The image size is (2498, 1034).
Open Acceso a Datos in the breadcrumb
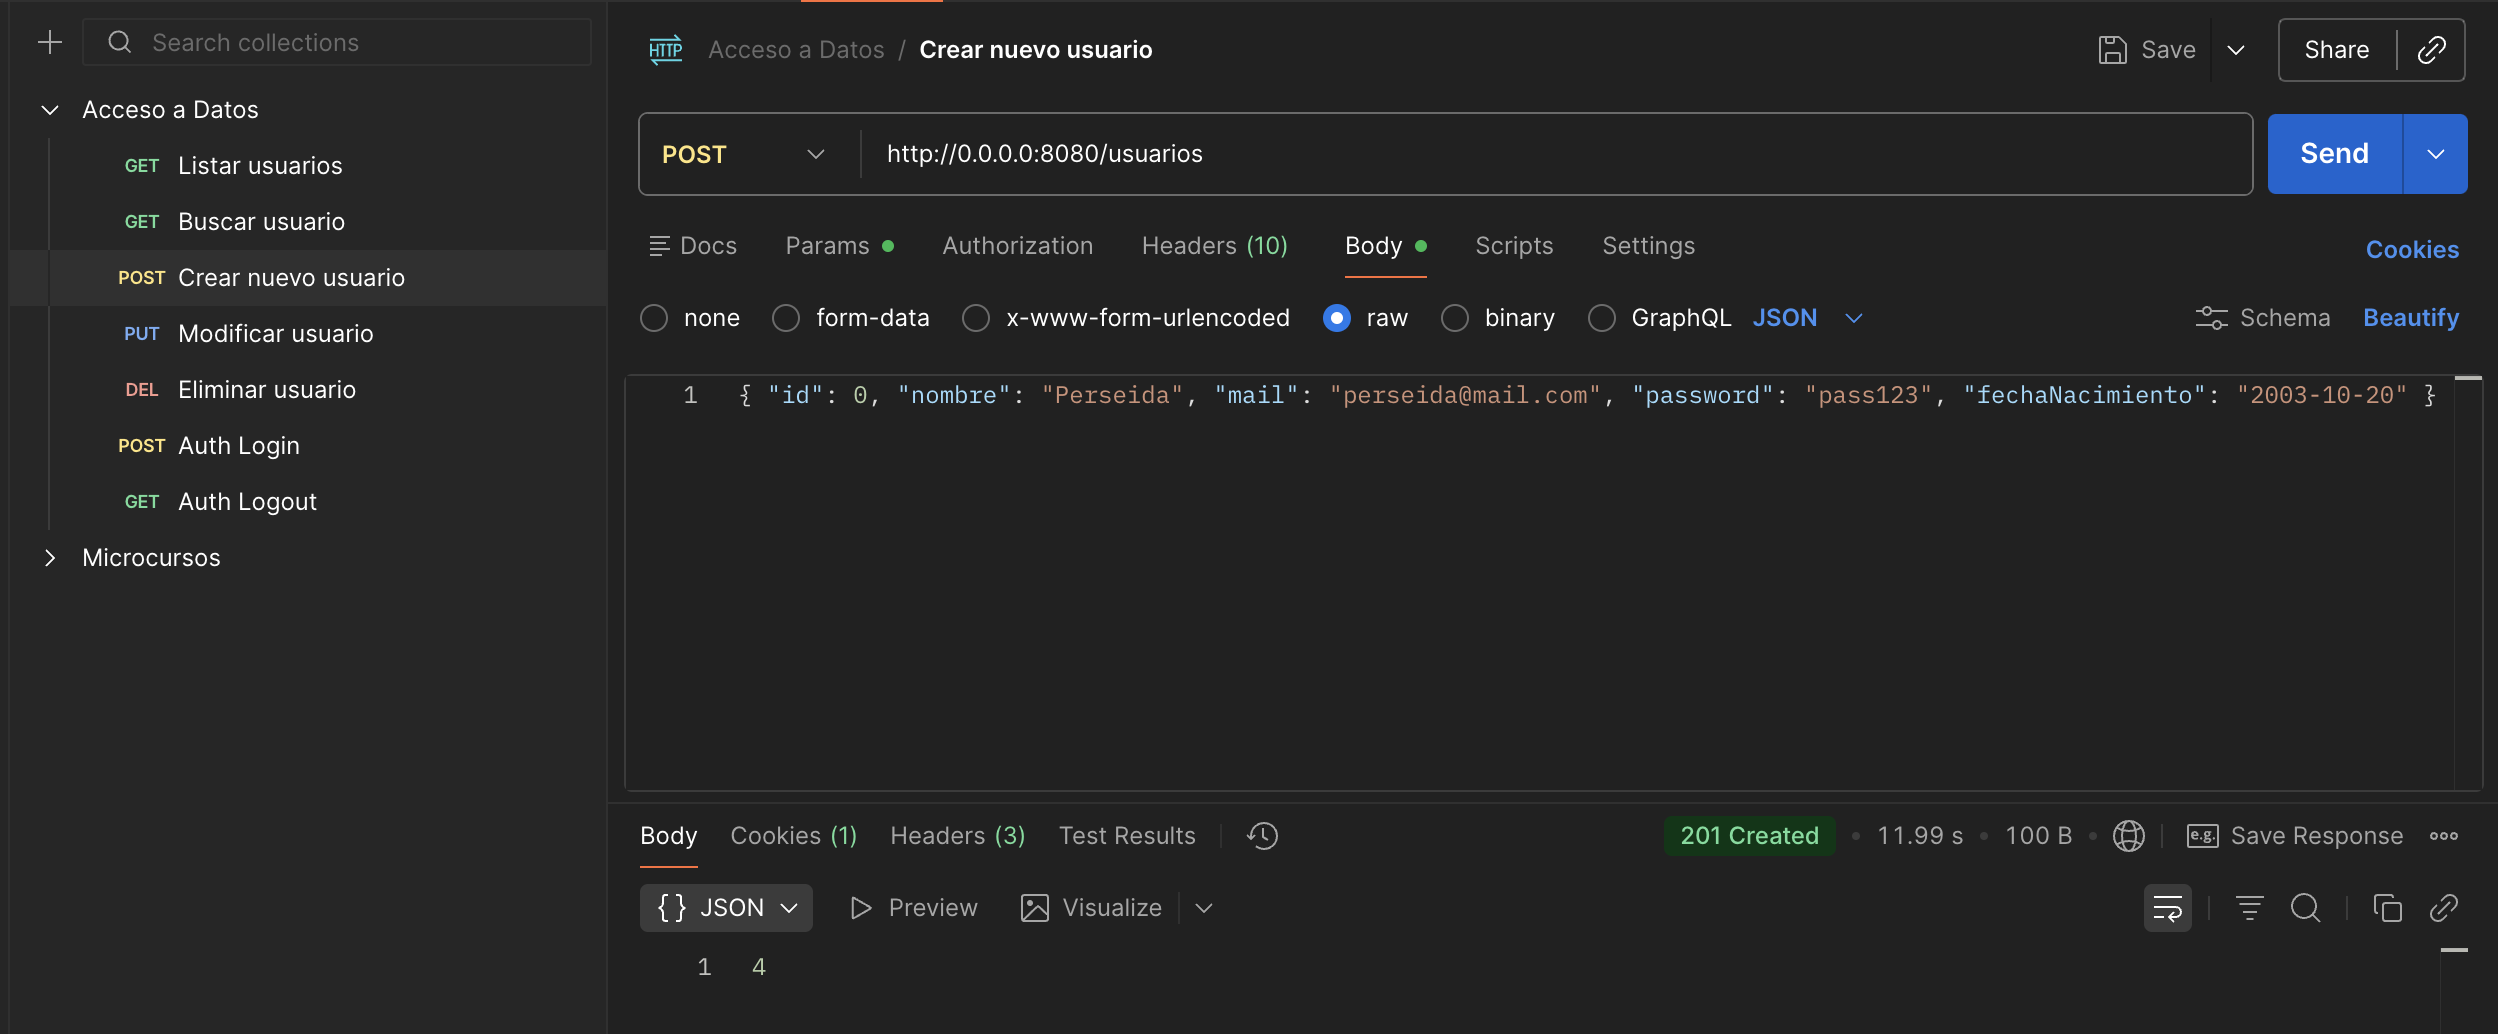click(796, 50)
